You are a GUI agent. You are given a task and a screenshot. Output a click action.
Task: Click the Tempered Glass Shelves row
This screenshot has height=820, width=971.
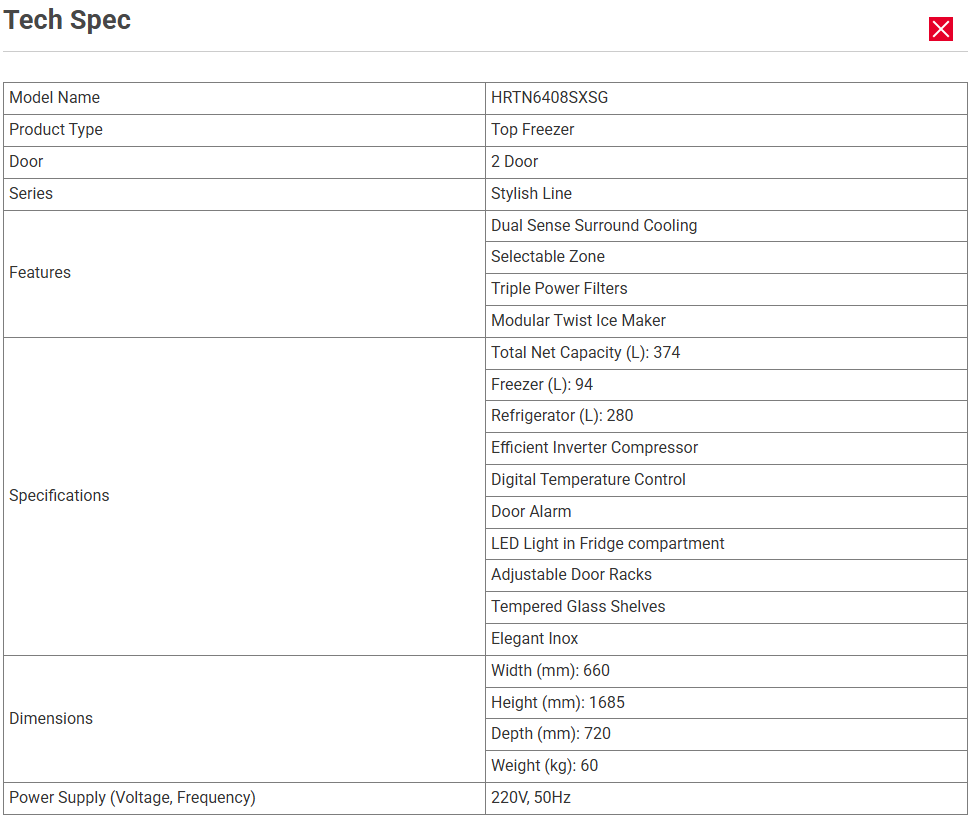pyautogui.click(x=577, y=607)
